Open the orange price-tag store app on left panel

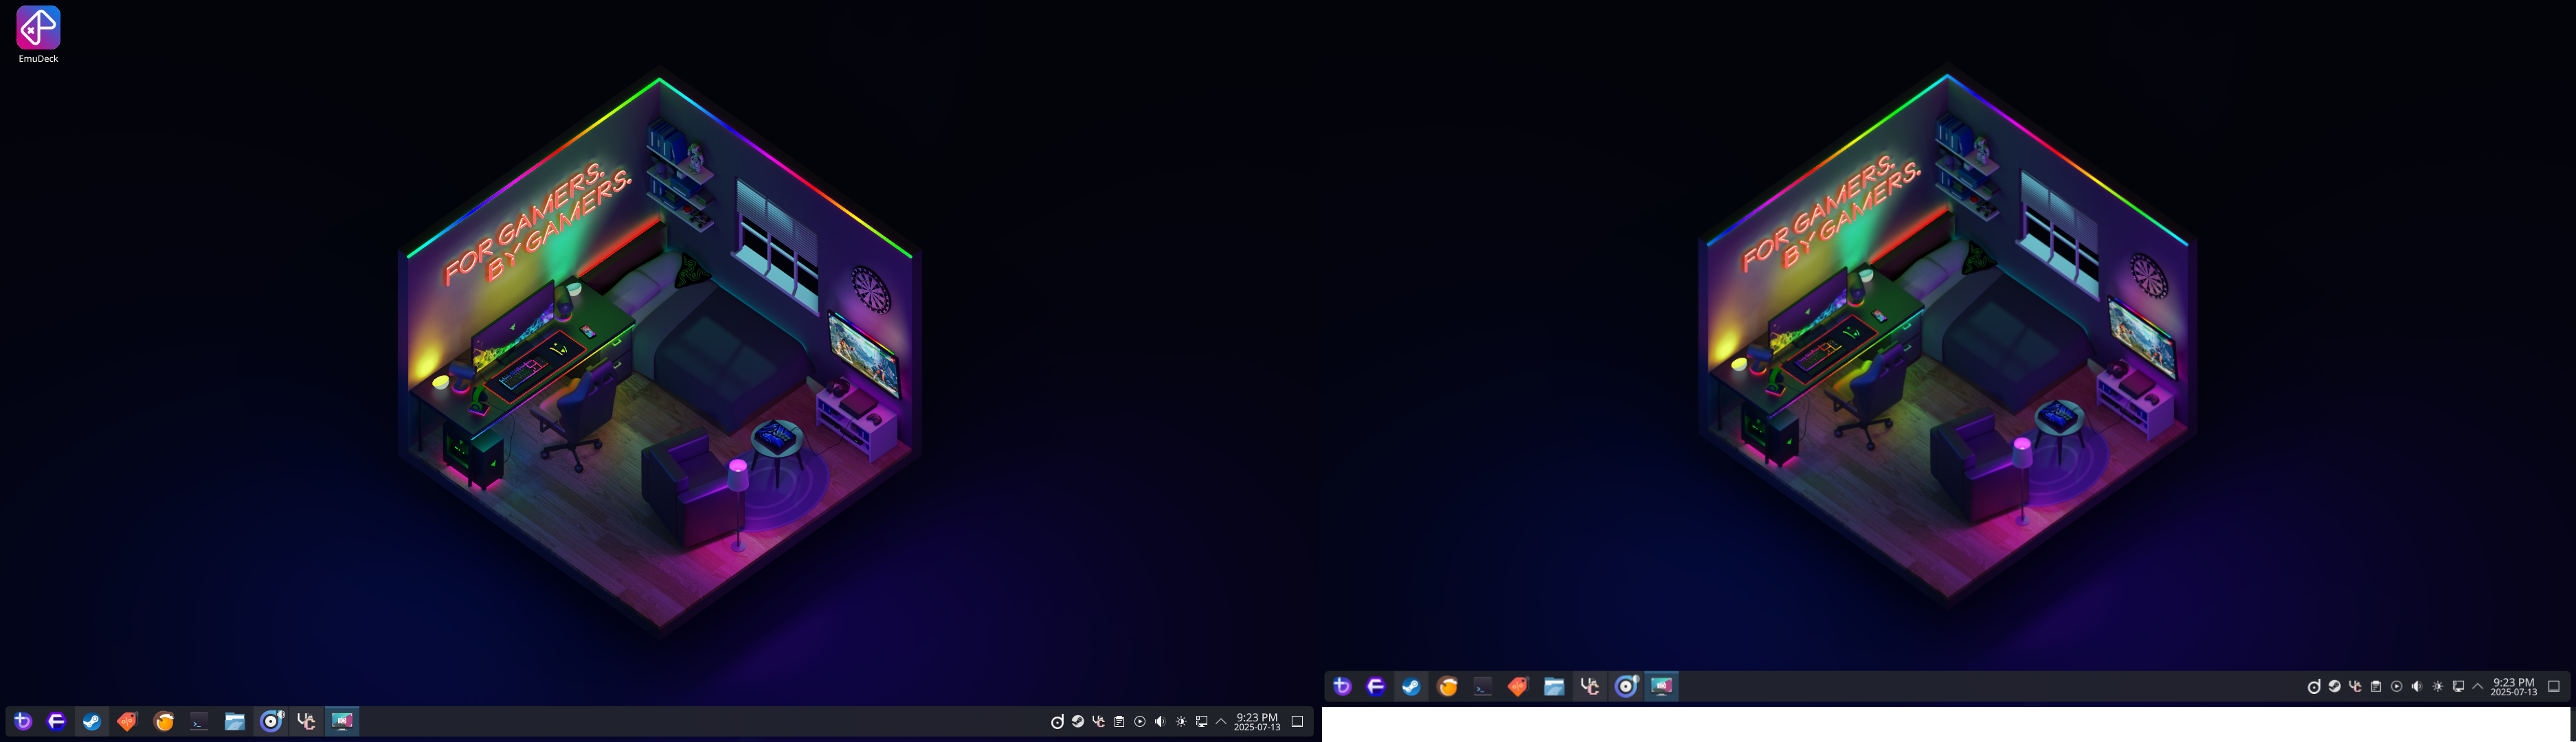(127, 721)
